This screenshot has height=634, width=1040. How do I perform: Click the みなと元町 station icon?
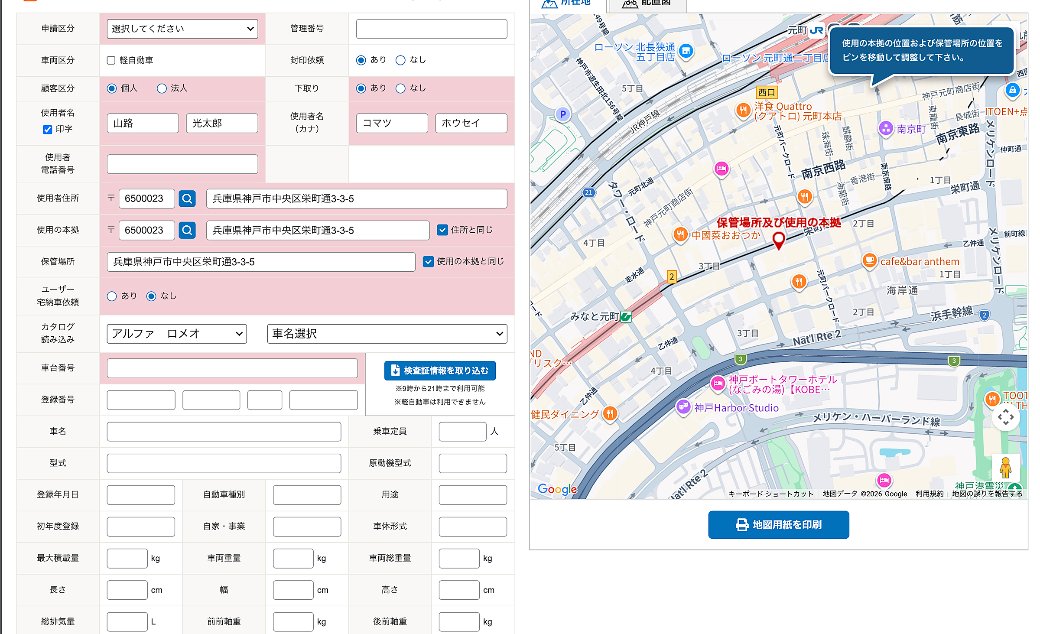click(x=625, y=317)
